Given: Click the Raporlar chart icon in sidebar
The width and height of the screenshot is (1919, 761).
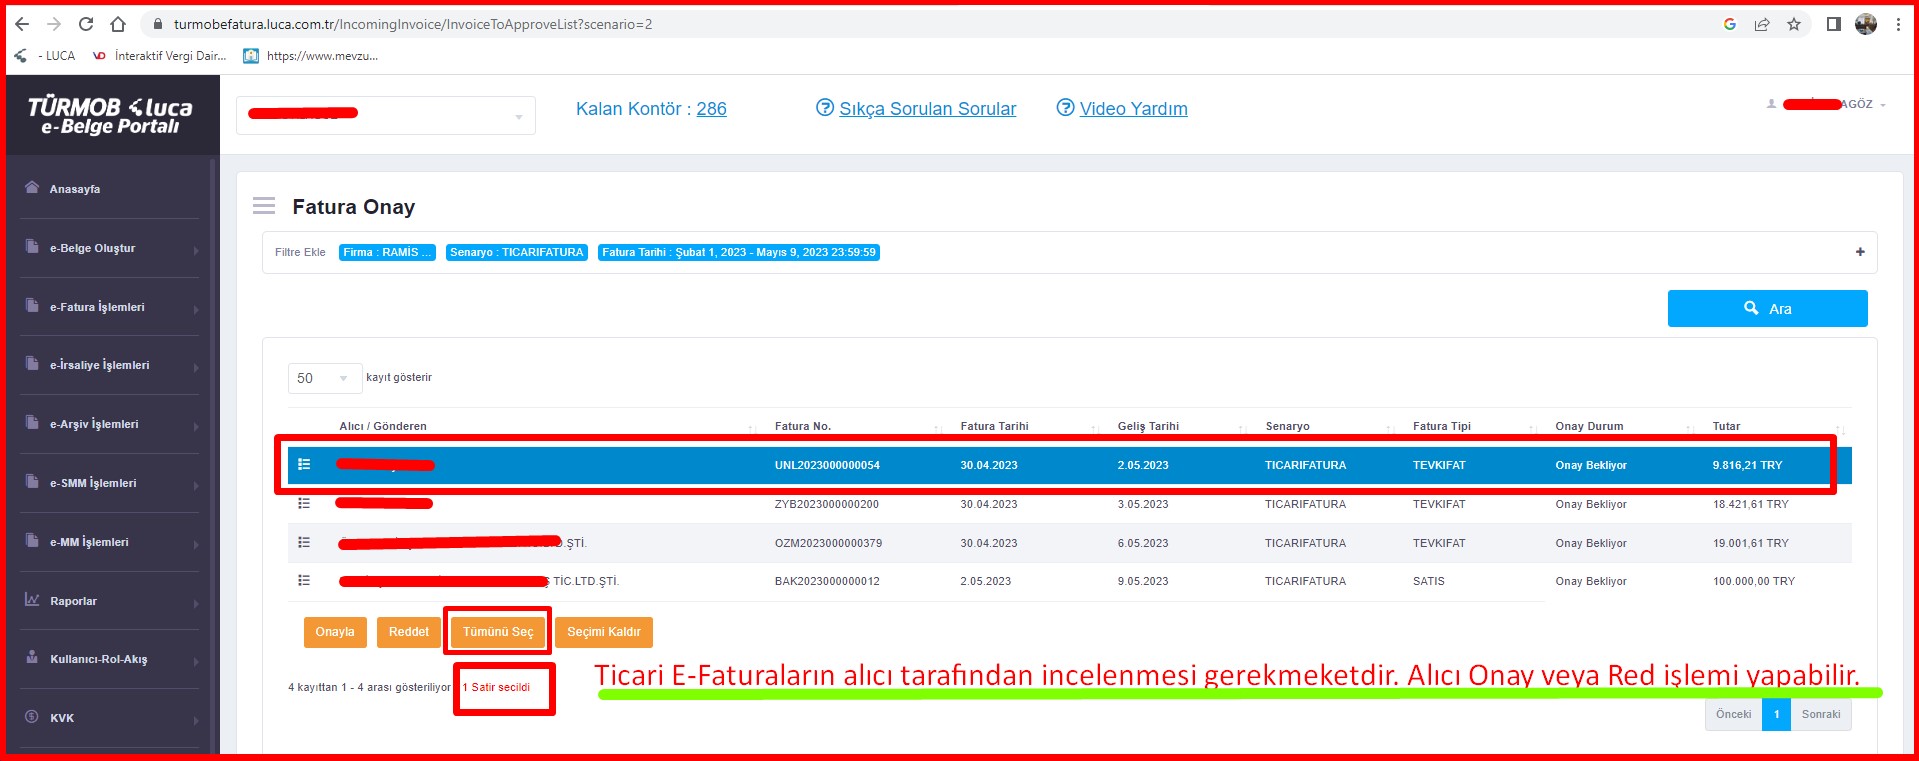Looking at the screenshot, I should (x=32, y=600).
